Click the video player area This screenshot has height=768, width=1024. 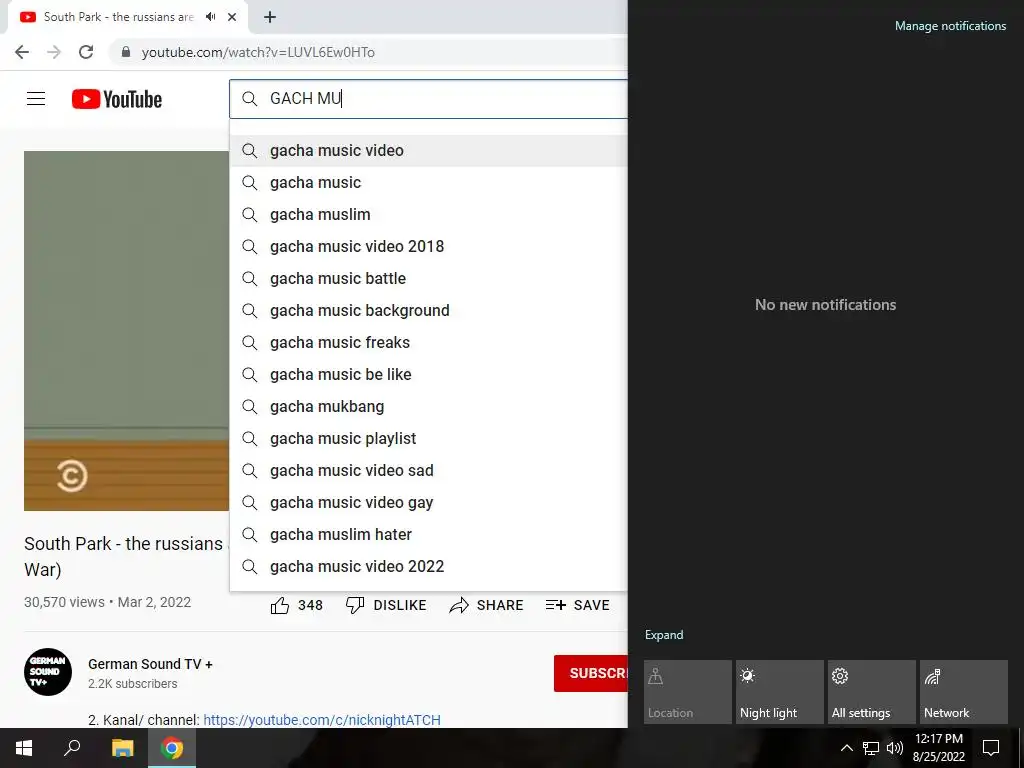pos(127,330)
